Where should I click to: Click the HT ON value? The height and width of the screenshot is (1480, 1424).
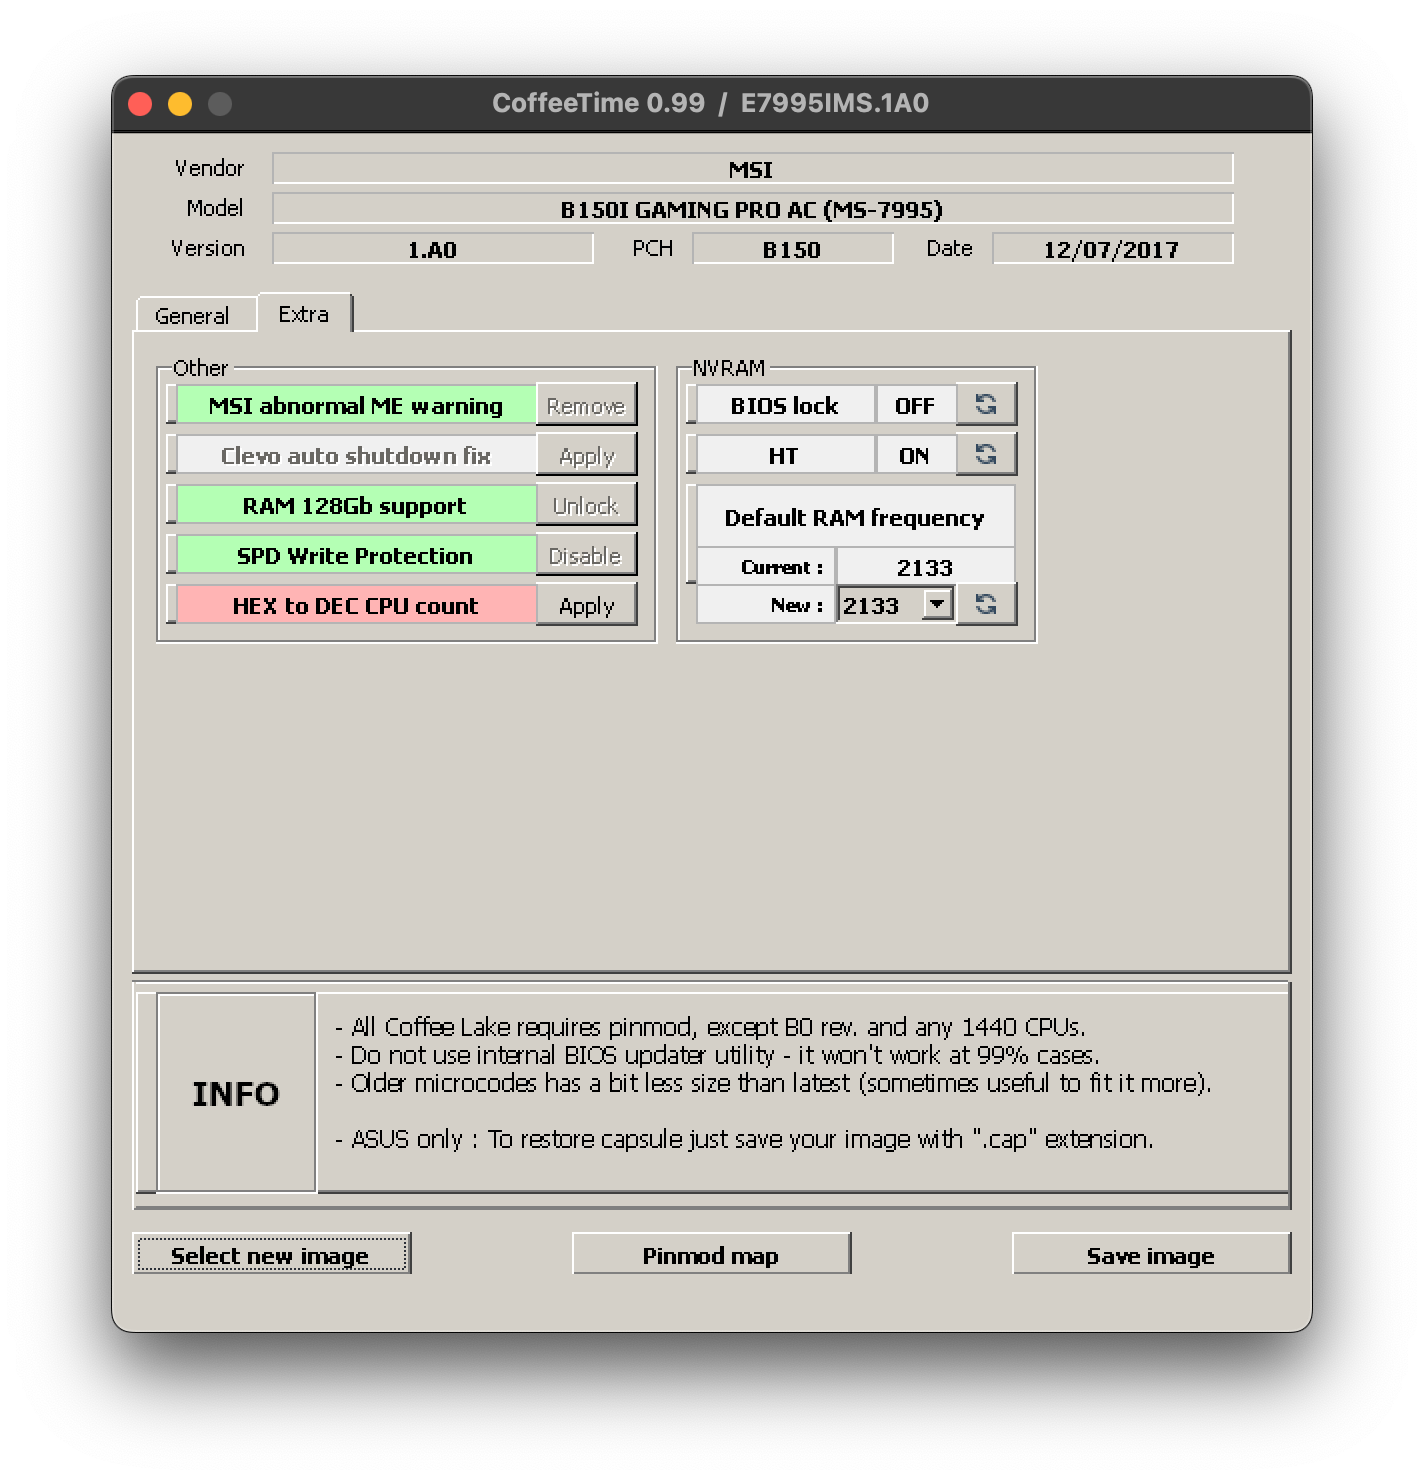pyautogui.click(x=915, y=455)
